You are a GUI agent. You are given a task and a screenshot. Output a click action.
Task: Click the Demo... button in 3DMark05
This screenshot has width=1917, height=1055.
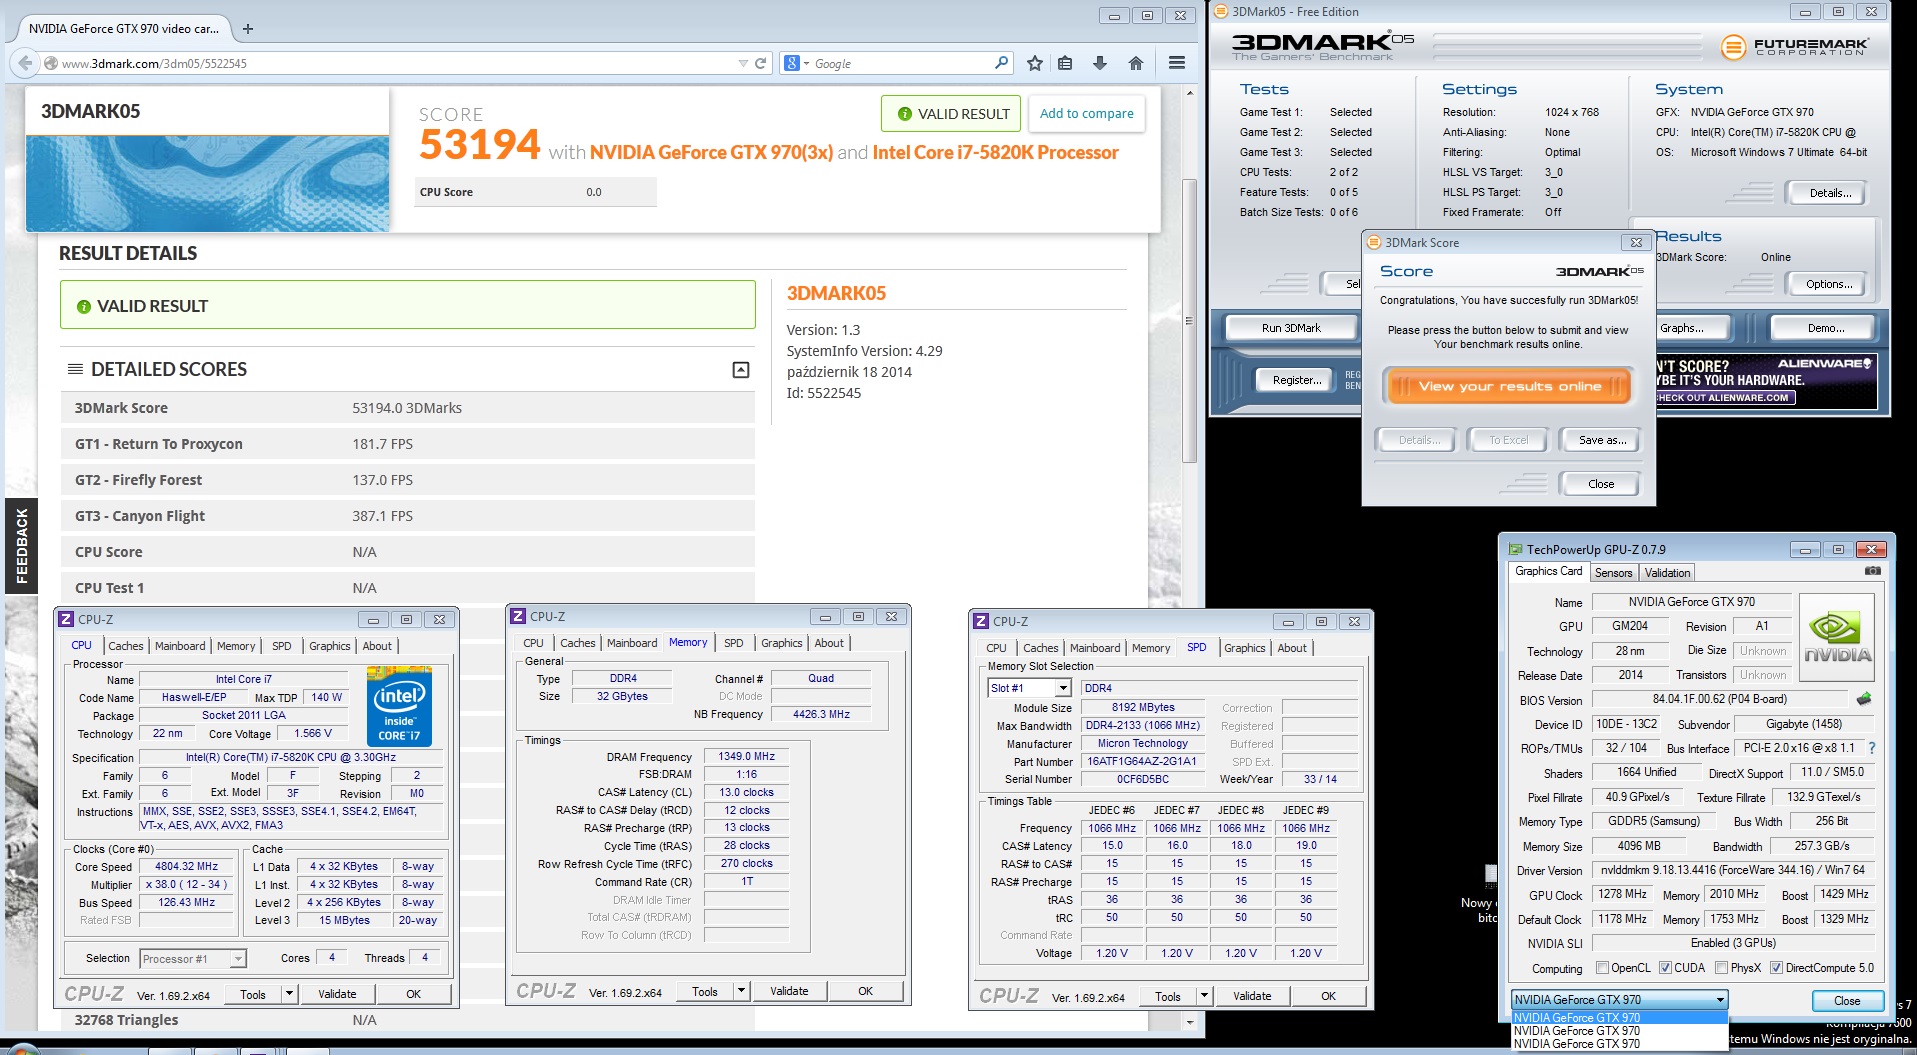click(x=1825, y=328)
